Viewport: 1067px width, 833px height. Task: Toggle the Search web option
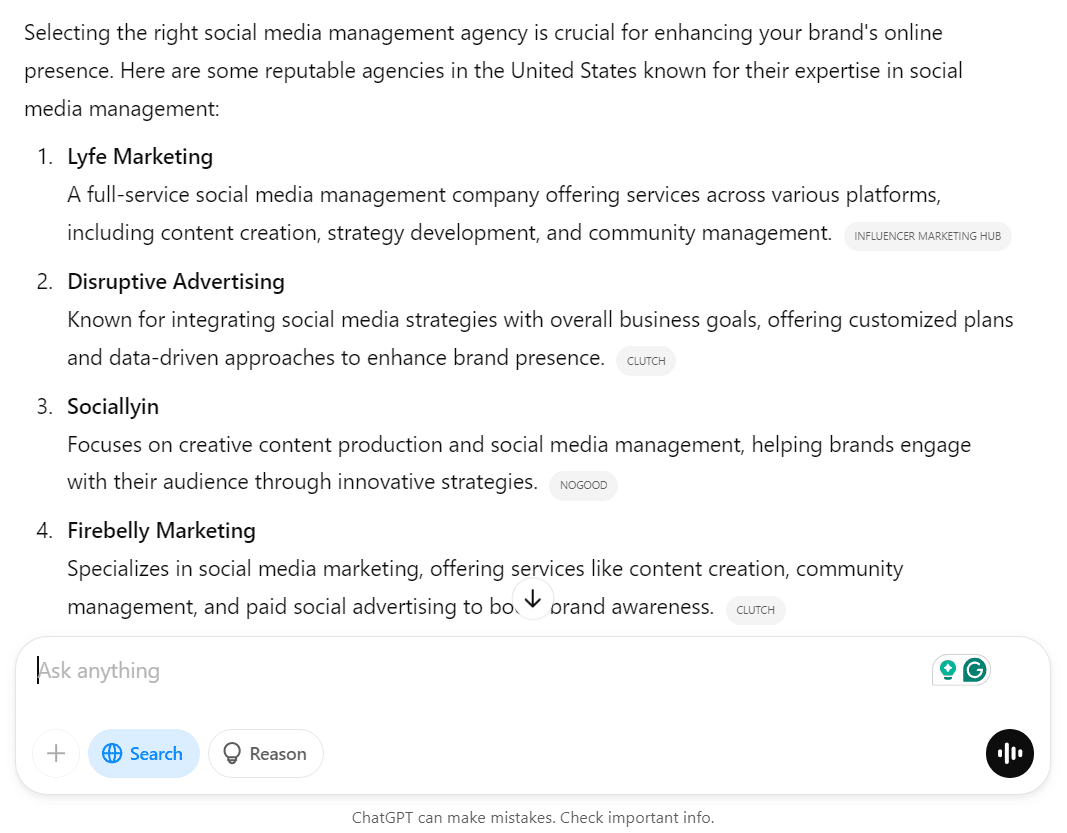[x=144, y=754]
